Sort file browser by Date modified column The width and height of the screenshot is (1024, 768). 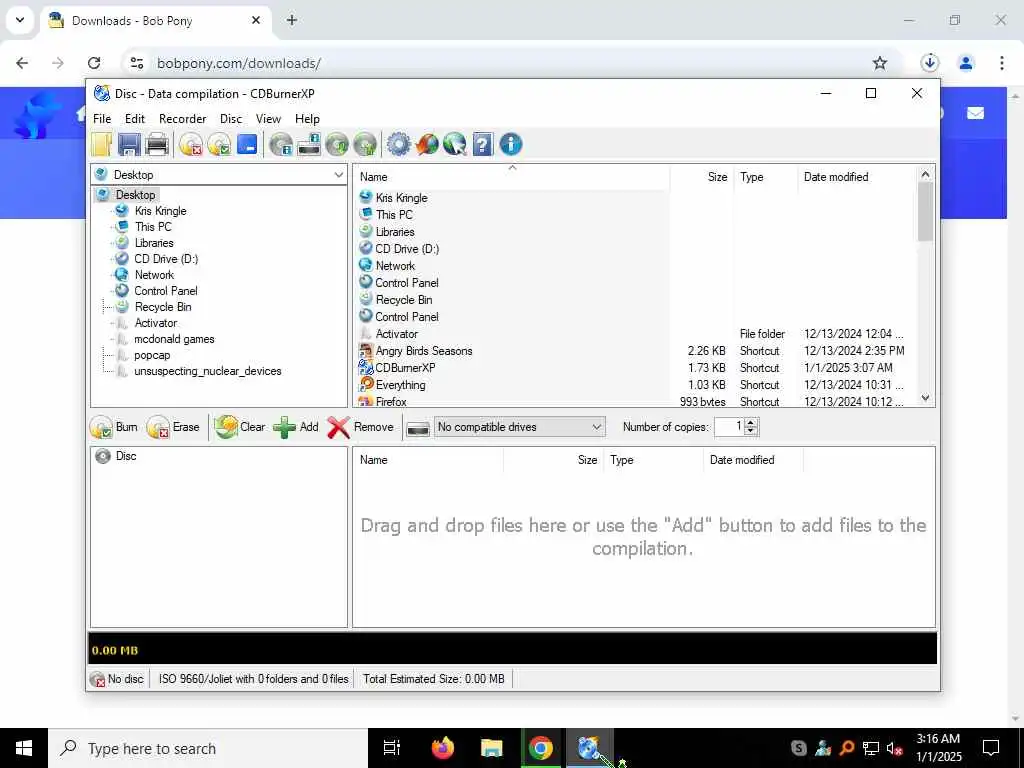coord(857,177)
